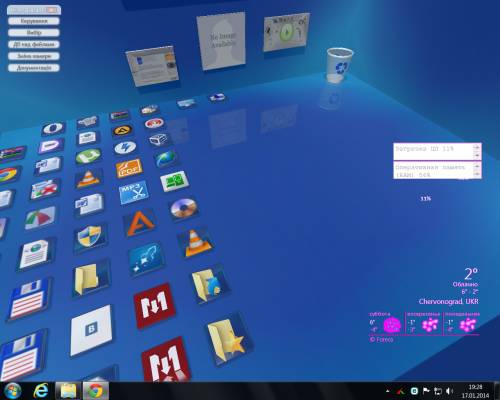
Task: Open the yellow AIMP player icon
Action: click(x=122, y=130)
